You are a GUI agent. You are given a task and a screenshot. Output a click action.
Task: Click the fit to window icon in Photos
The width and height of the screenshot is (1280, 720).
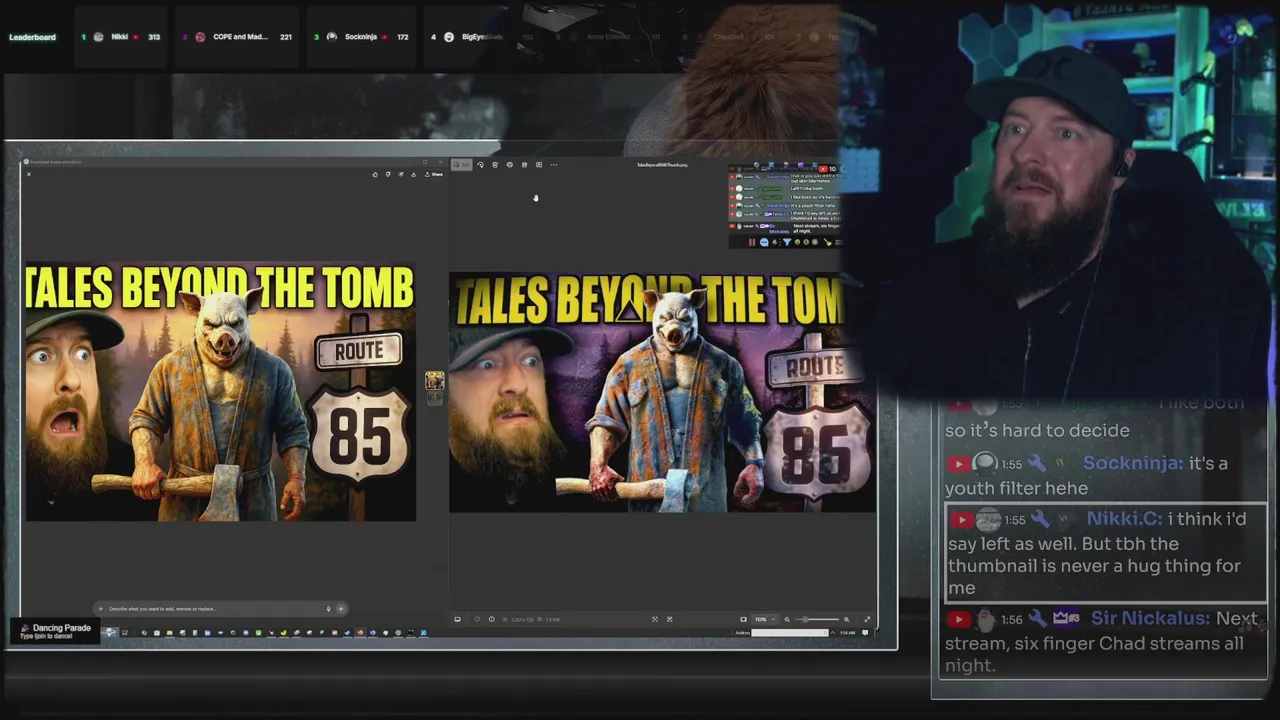(x=655, y=619)
